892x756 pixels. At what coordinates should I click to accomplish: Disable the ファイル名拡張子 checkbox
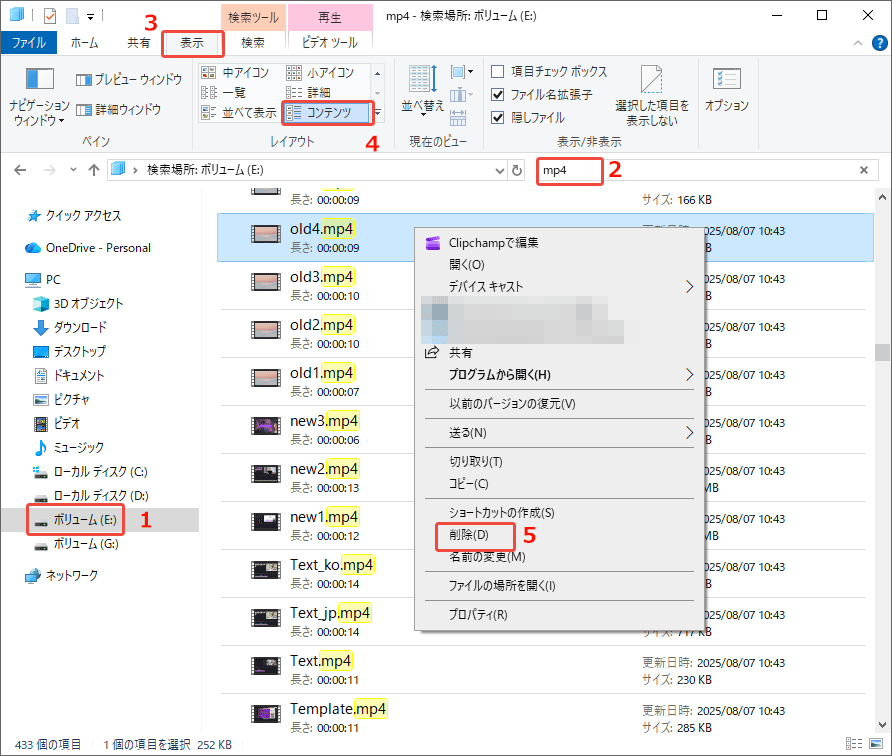496,92
